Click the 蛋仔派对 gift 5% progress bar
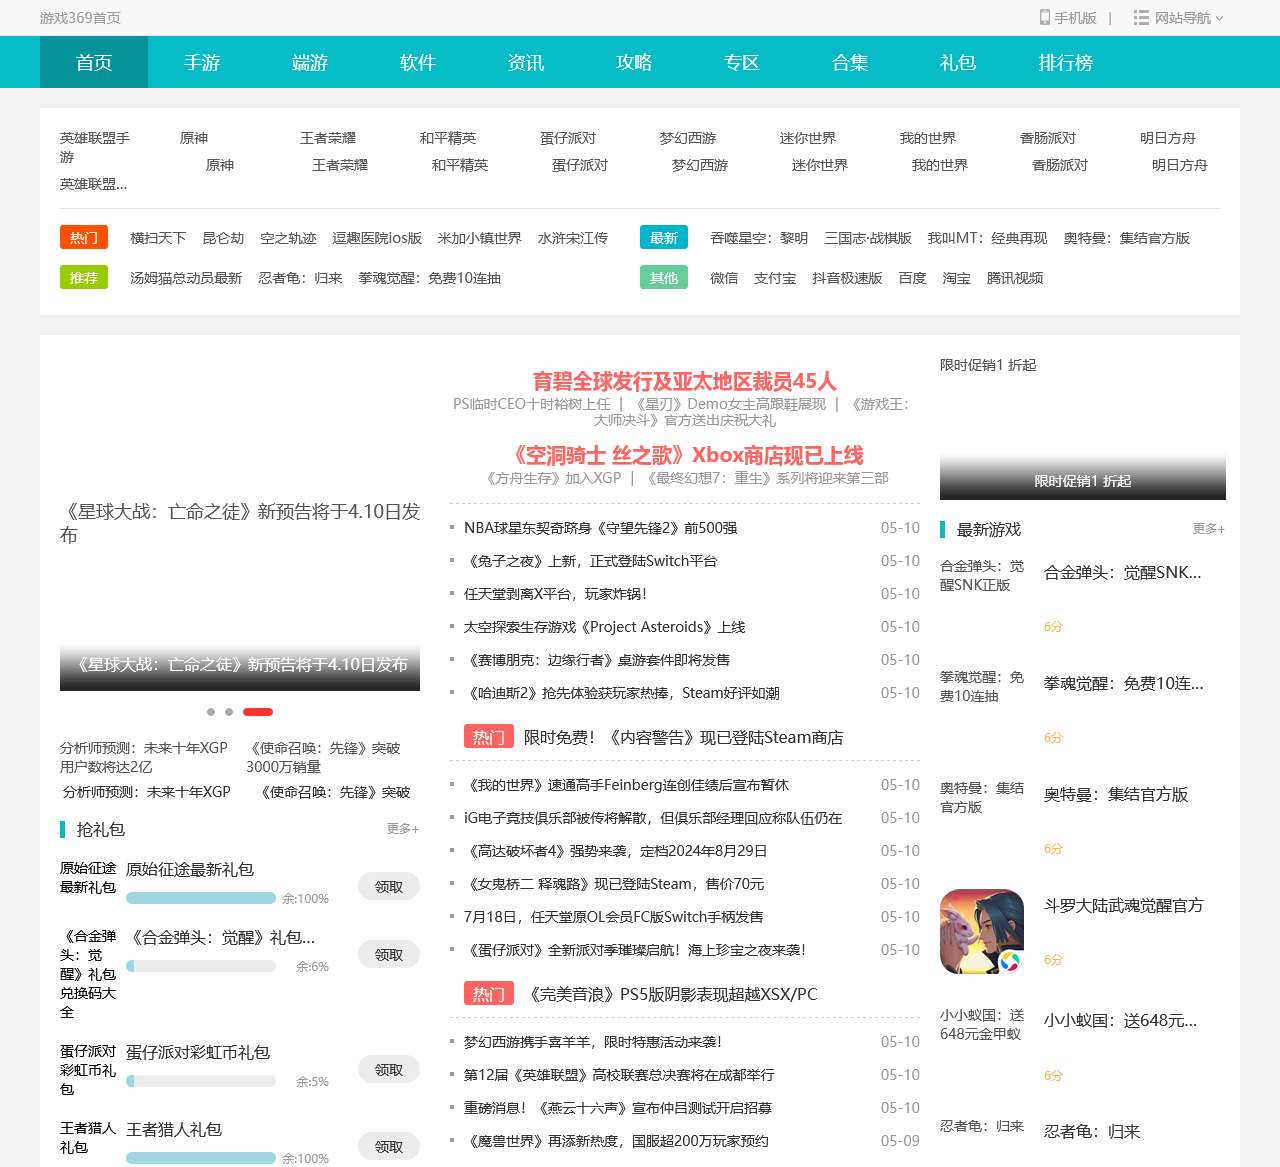The image size is (1280, 1167). point(201,1081)
